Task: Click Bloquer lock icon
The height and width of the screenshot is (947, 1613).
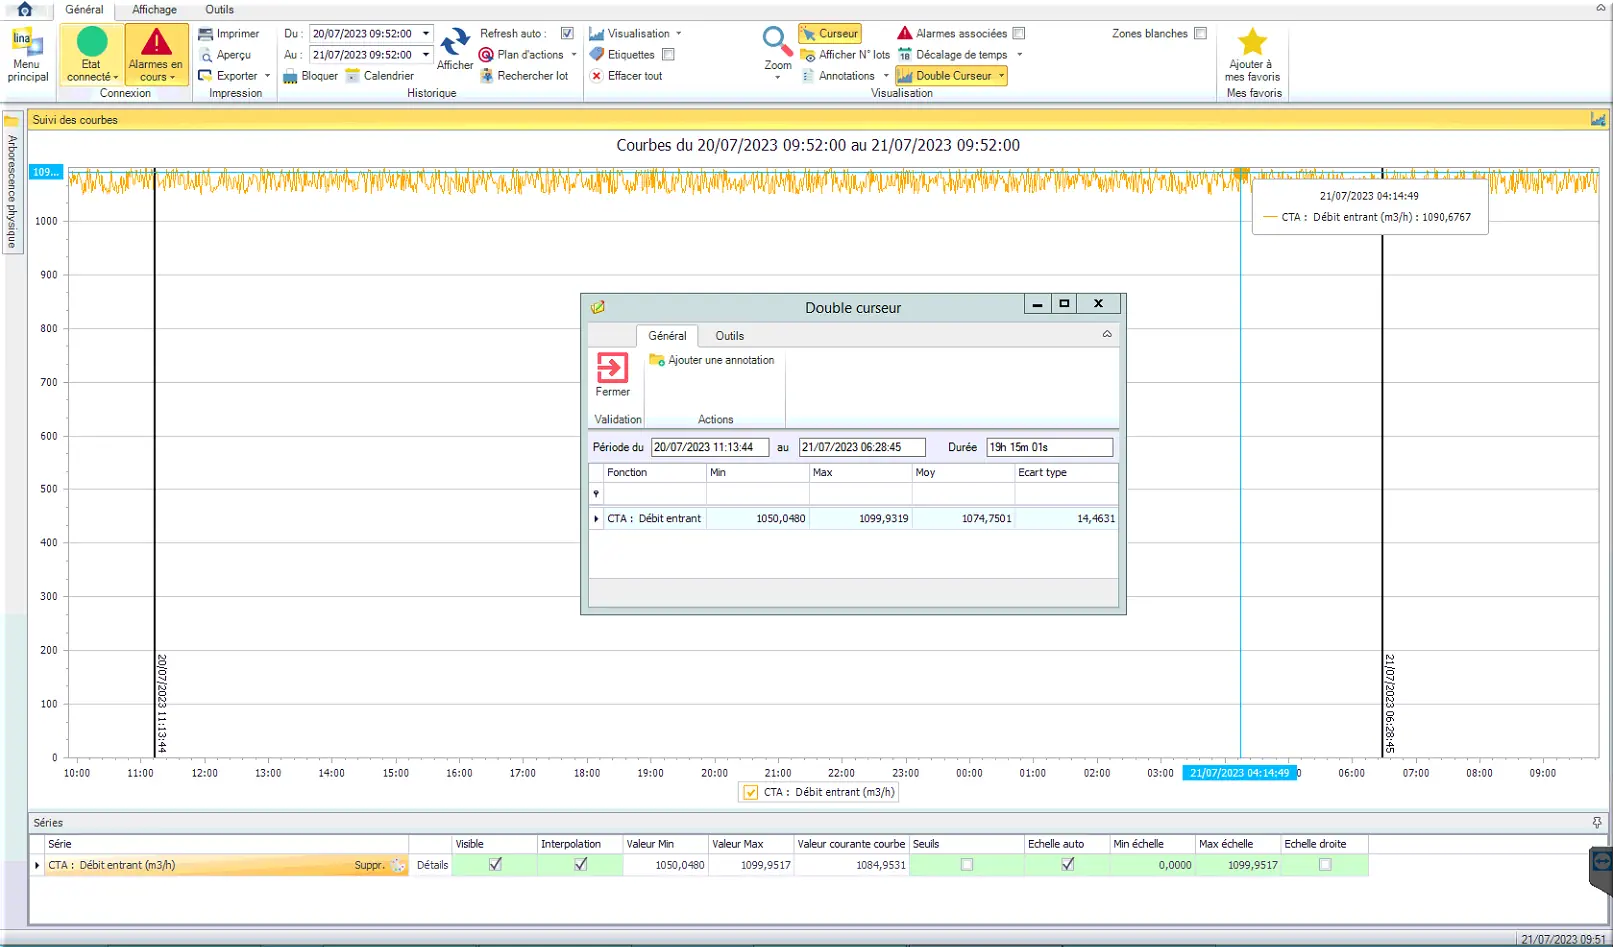Action: click(x=290, y=76)
